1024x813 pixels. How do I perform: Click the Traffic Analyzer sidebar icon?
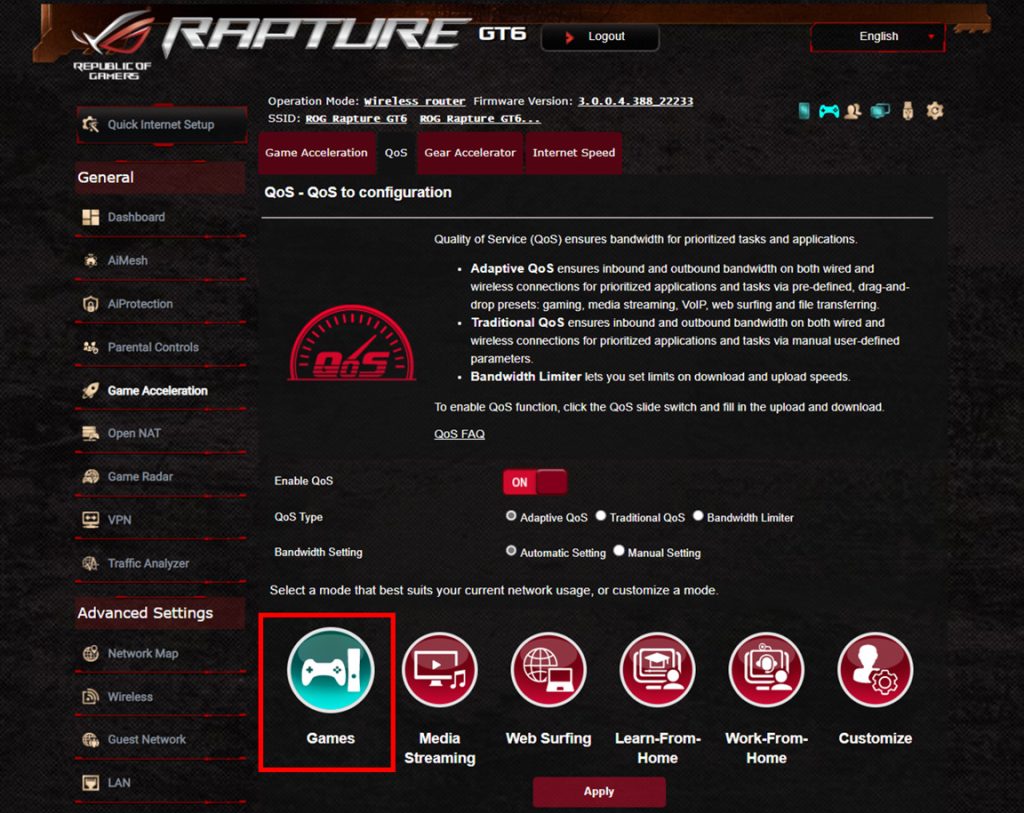coord(91,563)
